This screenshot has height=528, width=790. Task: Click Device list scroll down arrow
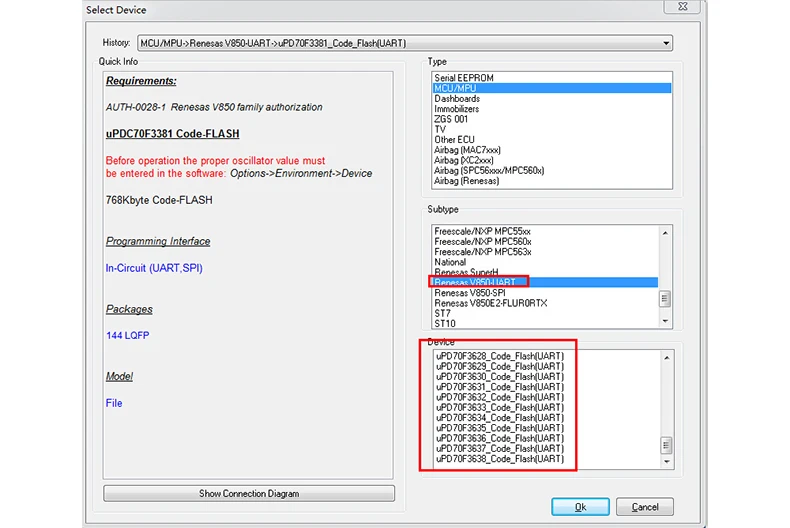pyautogui.click(x=666, y=461)
